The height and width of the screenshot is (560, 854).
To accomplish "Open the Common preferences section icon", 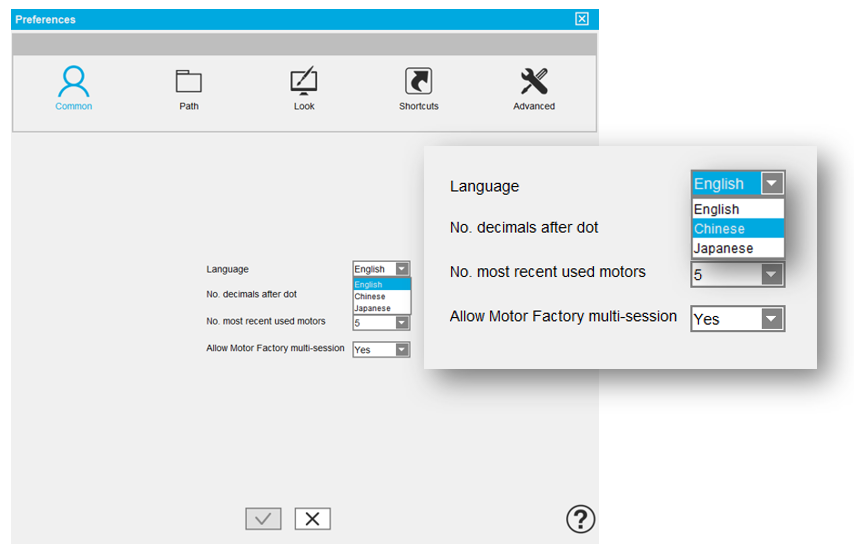I will click(74, 82).
